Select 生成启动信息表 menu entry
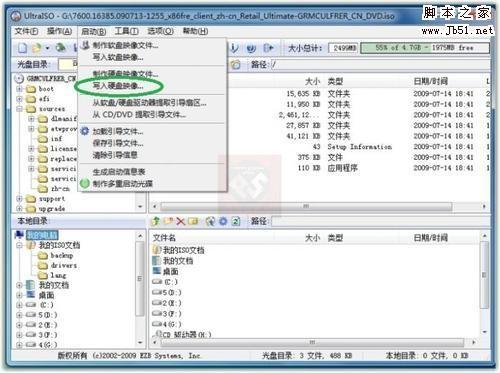The image size is (500, 373). 119,172
